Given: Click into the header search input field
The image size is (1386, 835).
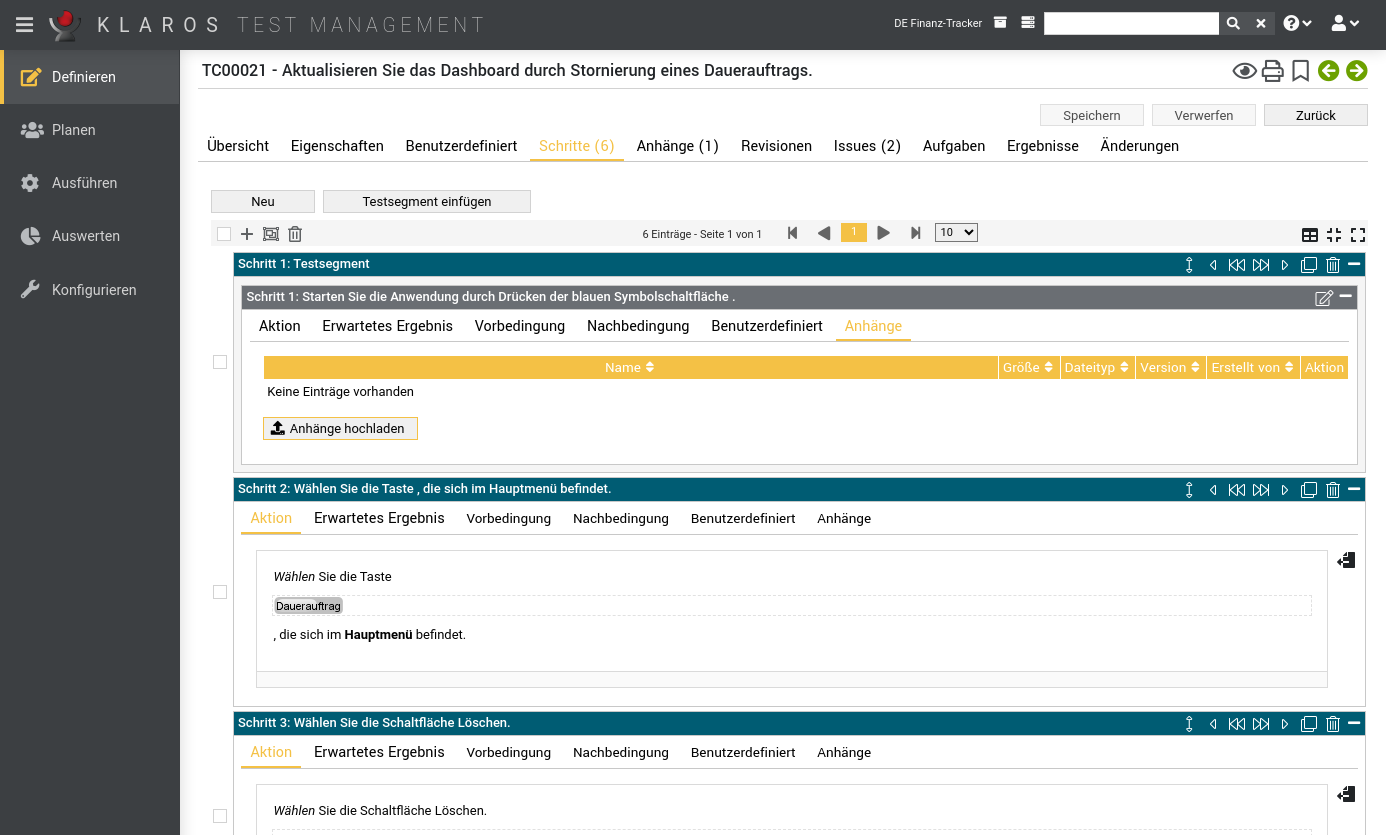Looking at the screenshot, I should (x=1131, y=23).
